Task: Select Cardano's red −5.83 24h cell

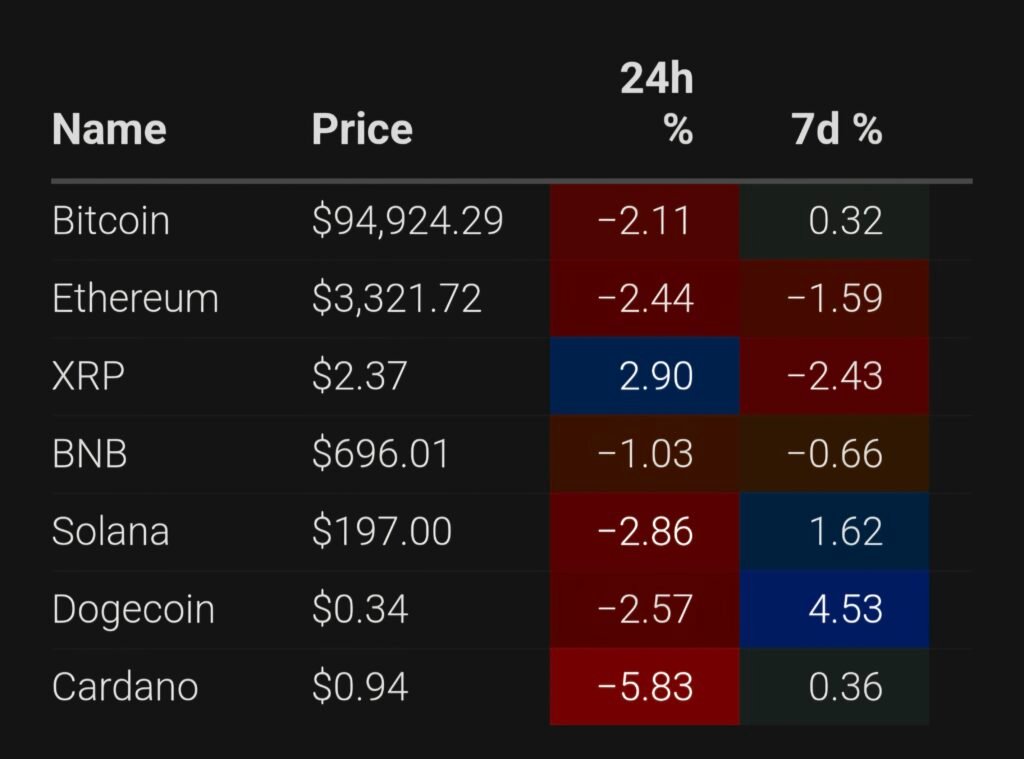Action: [645, 688]
